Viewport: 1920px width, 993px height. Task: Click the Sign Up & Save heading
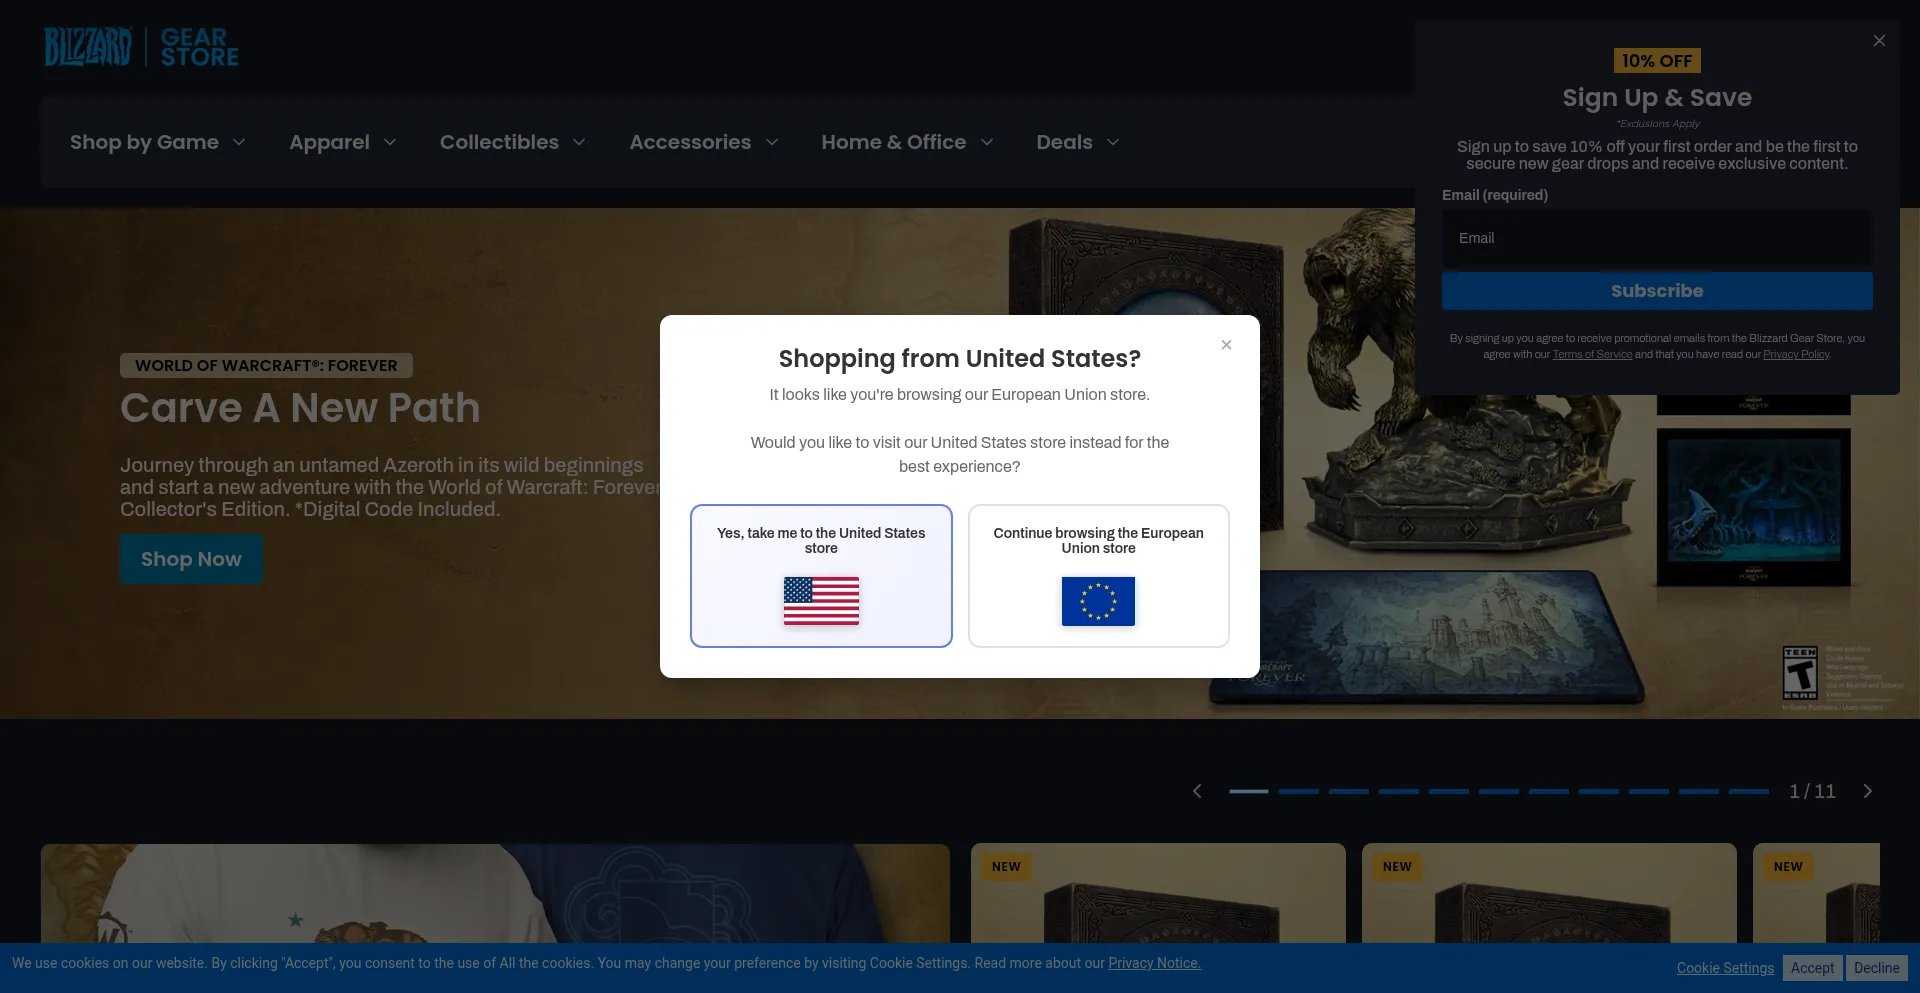click(1657, 98)
